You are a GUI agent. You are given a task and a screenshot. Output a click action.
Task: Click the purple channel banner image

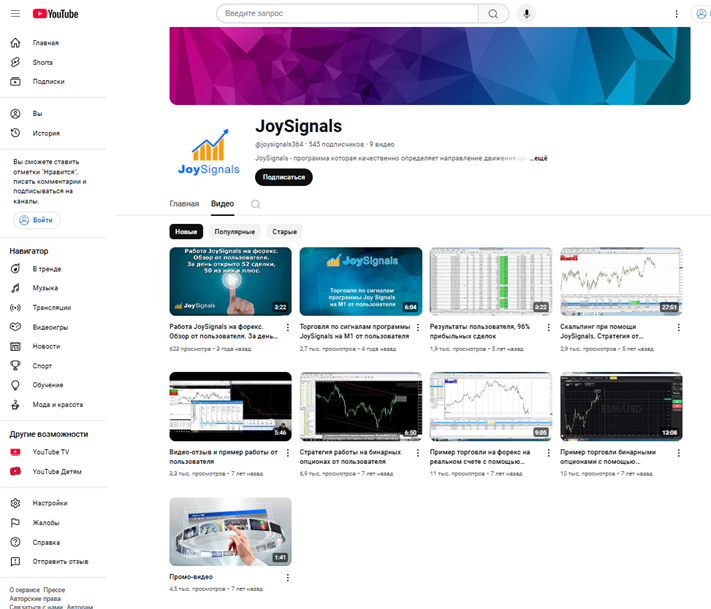click(x=430, y=66)
